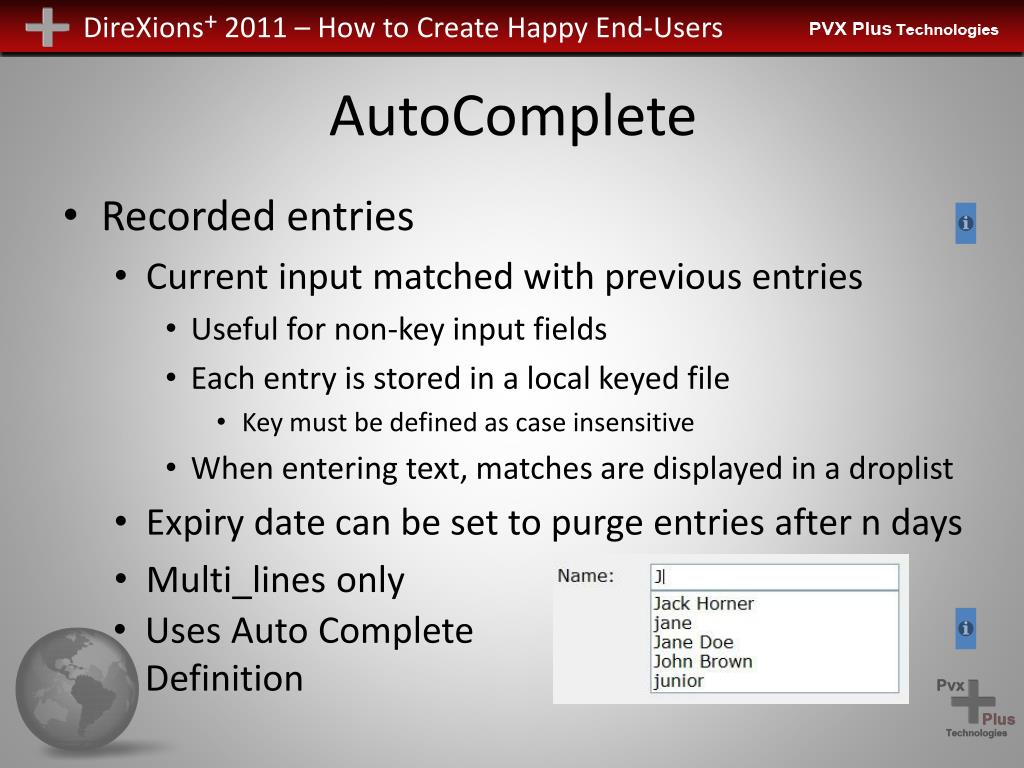
Task: Pick "John Brown" from the droplist
Action: click(x=703, y=661)
